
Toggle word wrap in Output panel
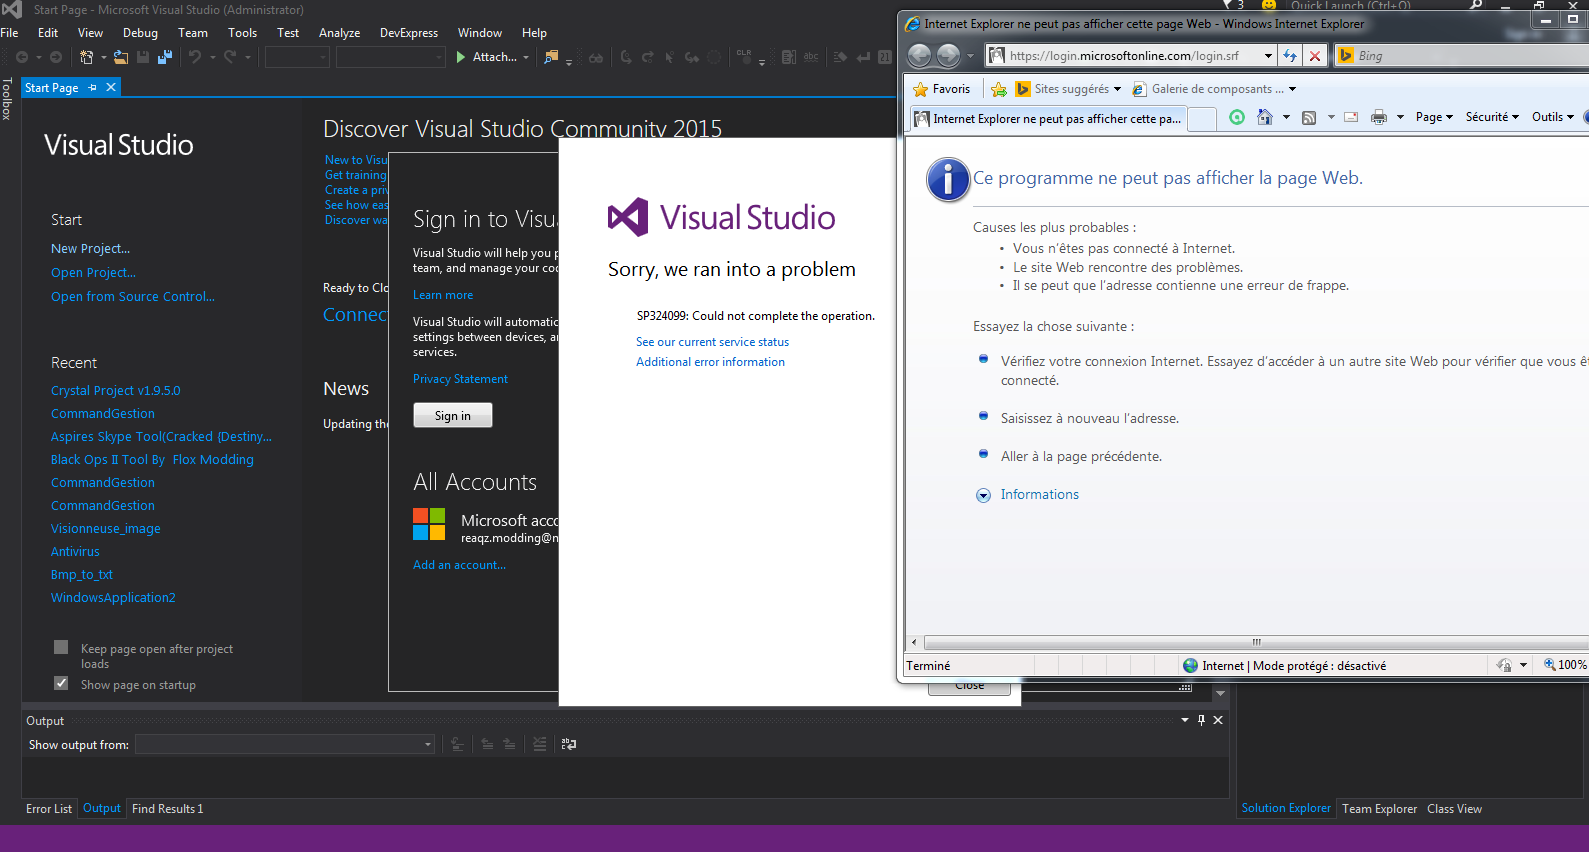tap(569, 744)
